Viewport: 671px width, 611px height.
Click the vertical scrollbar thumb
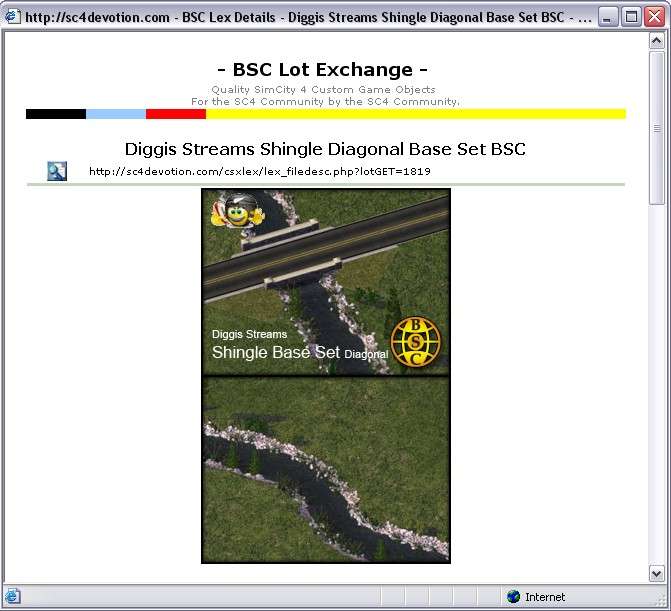point(656,128)
